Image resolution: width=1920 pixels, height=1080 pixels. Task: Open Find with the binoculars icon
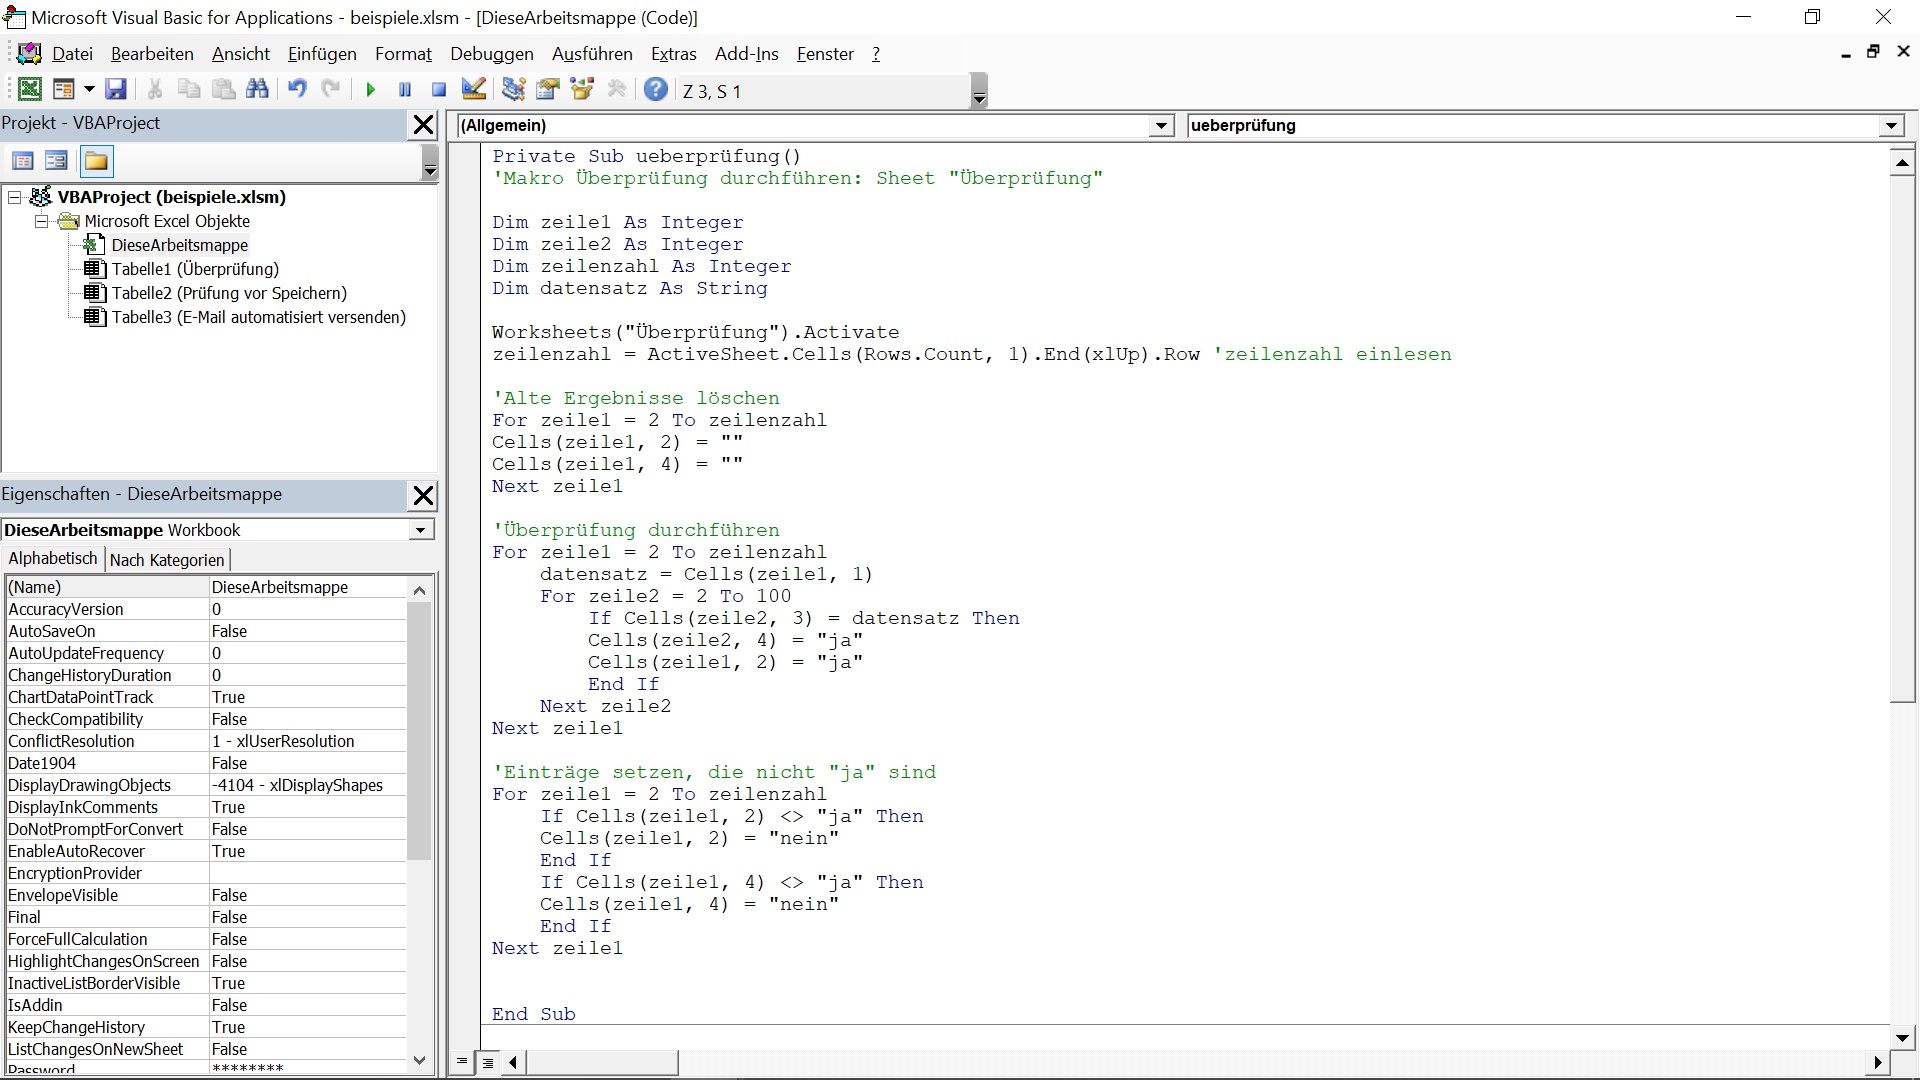[257, 90]
